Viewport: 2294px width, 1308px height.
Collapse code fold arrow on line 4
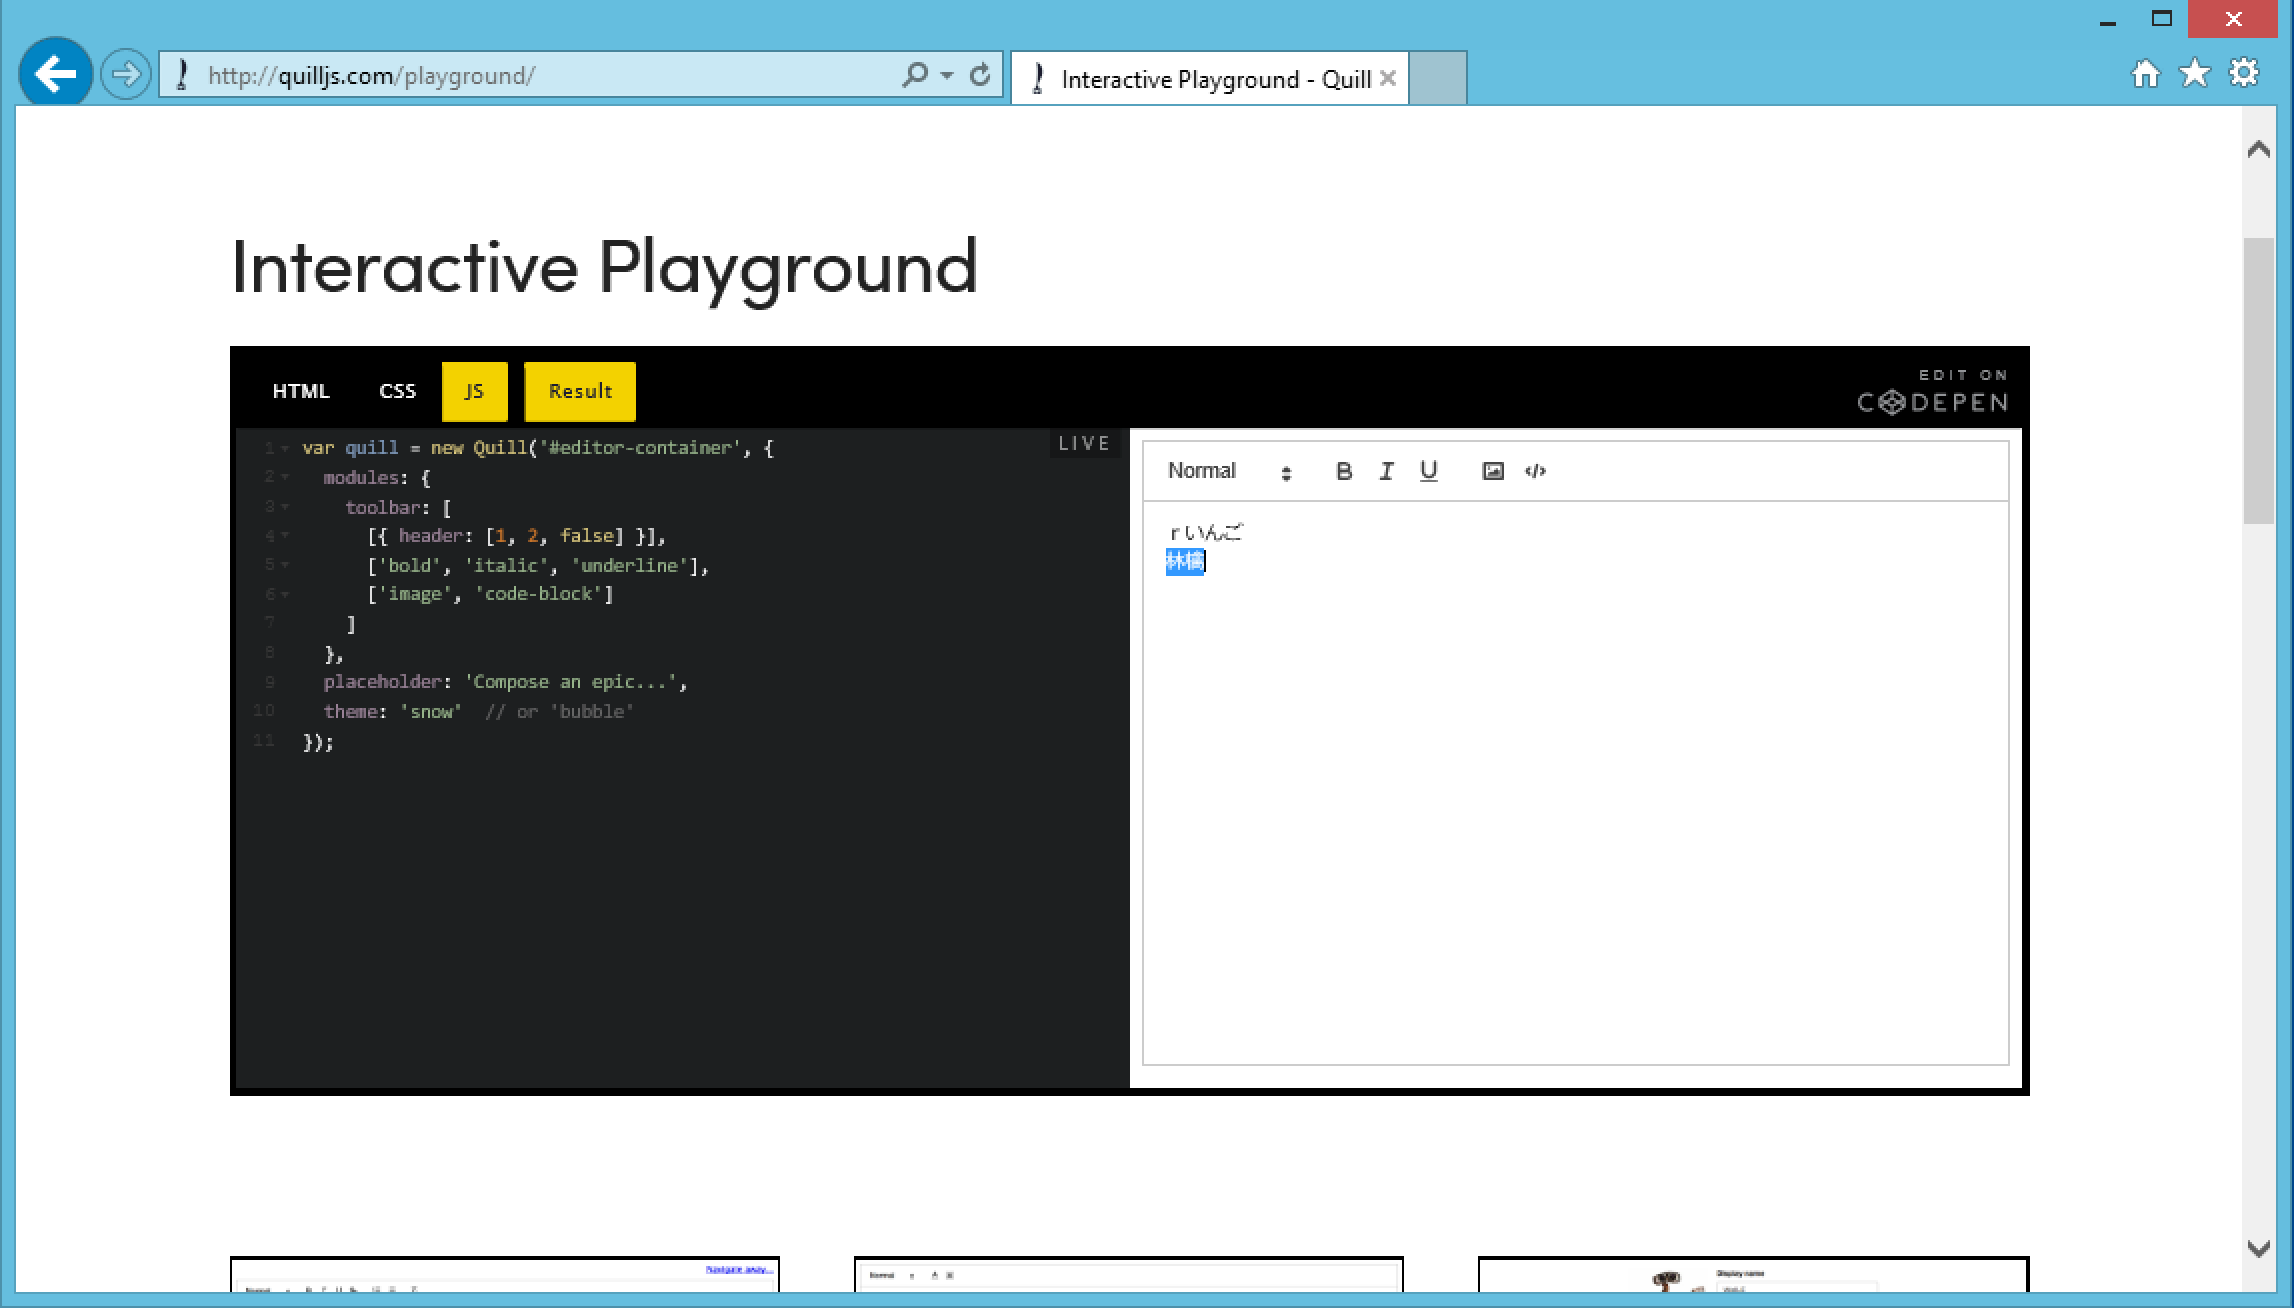285,536
